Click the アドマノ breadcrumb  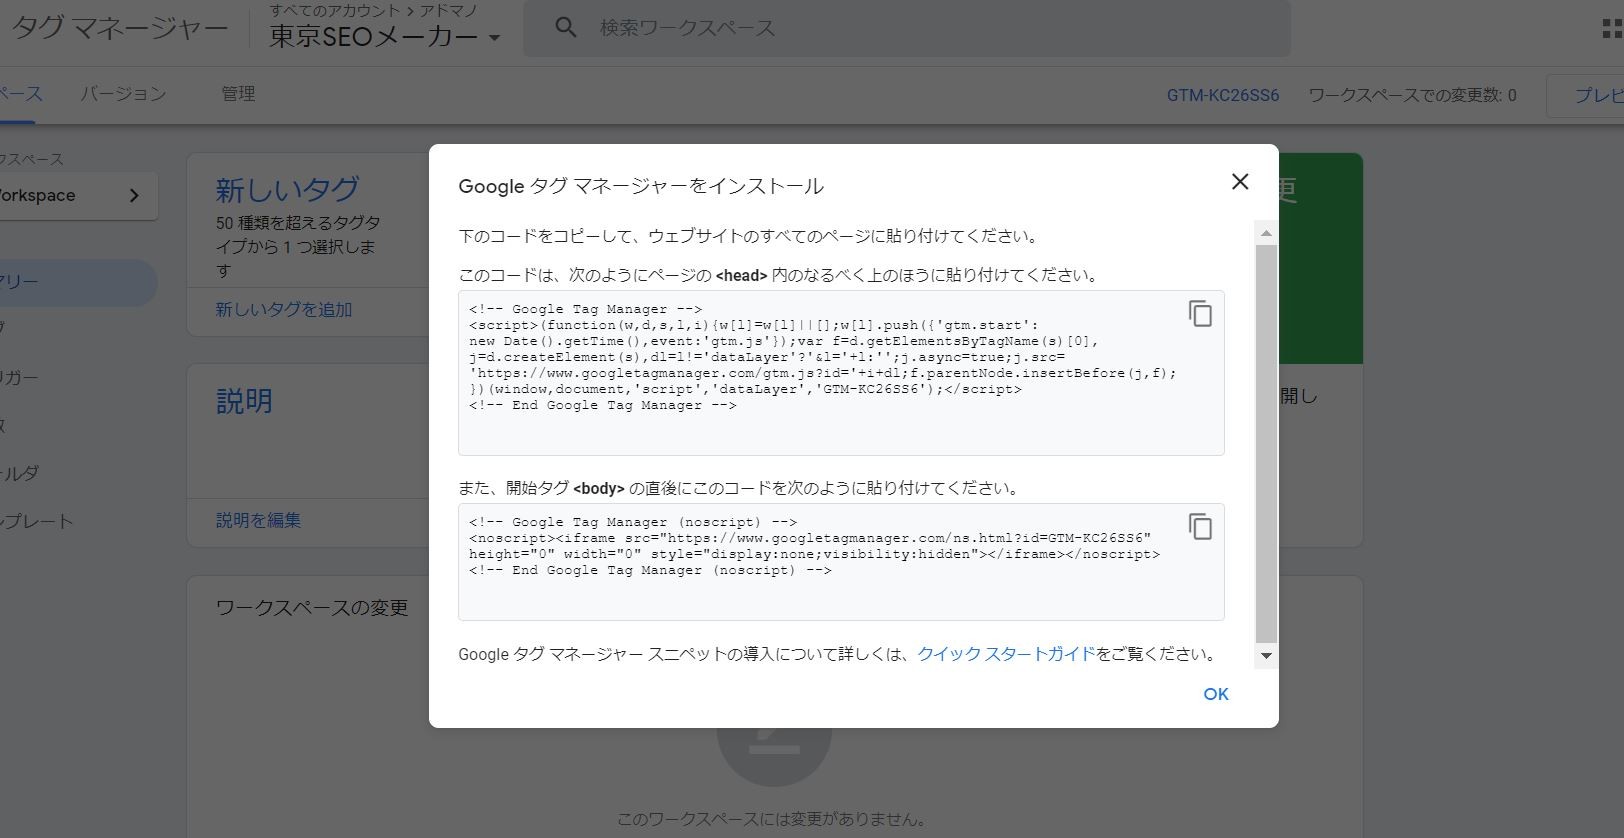tap(449, 10)
